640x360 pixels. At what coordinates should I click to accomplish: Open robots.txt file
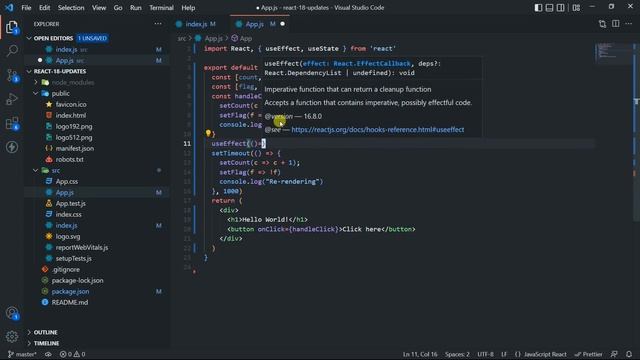69,160
